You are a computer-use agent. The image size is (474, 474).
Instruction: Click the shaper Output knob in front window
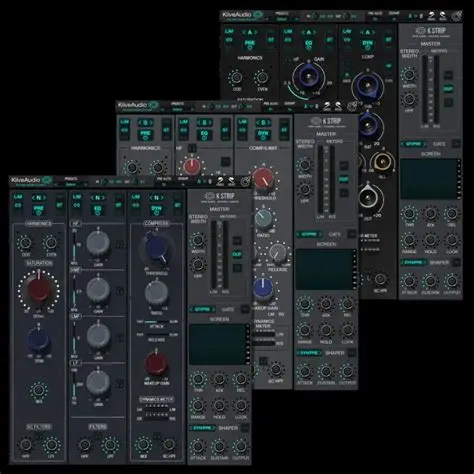pos(240,446)
